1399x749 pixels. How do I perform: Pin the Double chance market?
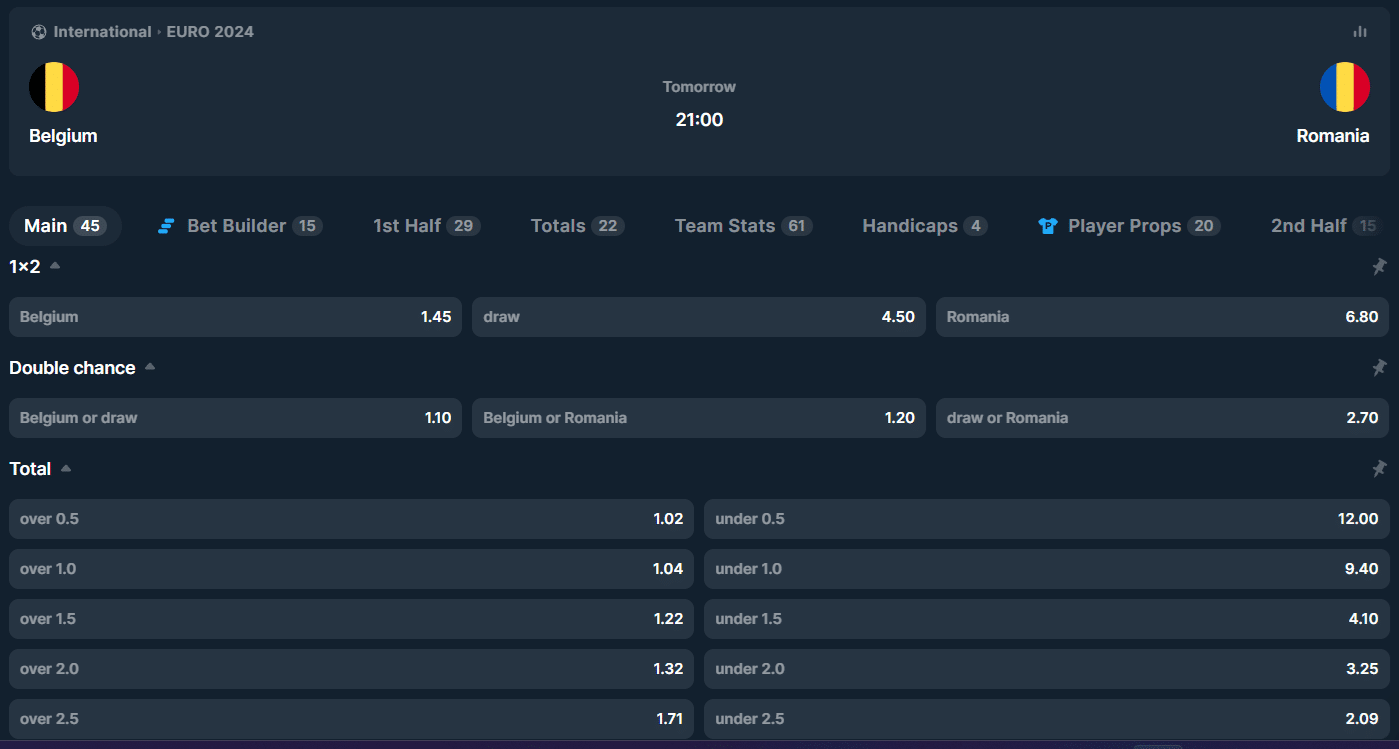[1379, 368]
